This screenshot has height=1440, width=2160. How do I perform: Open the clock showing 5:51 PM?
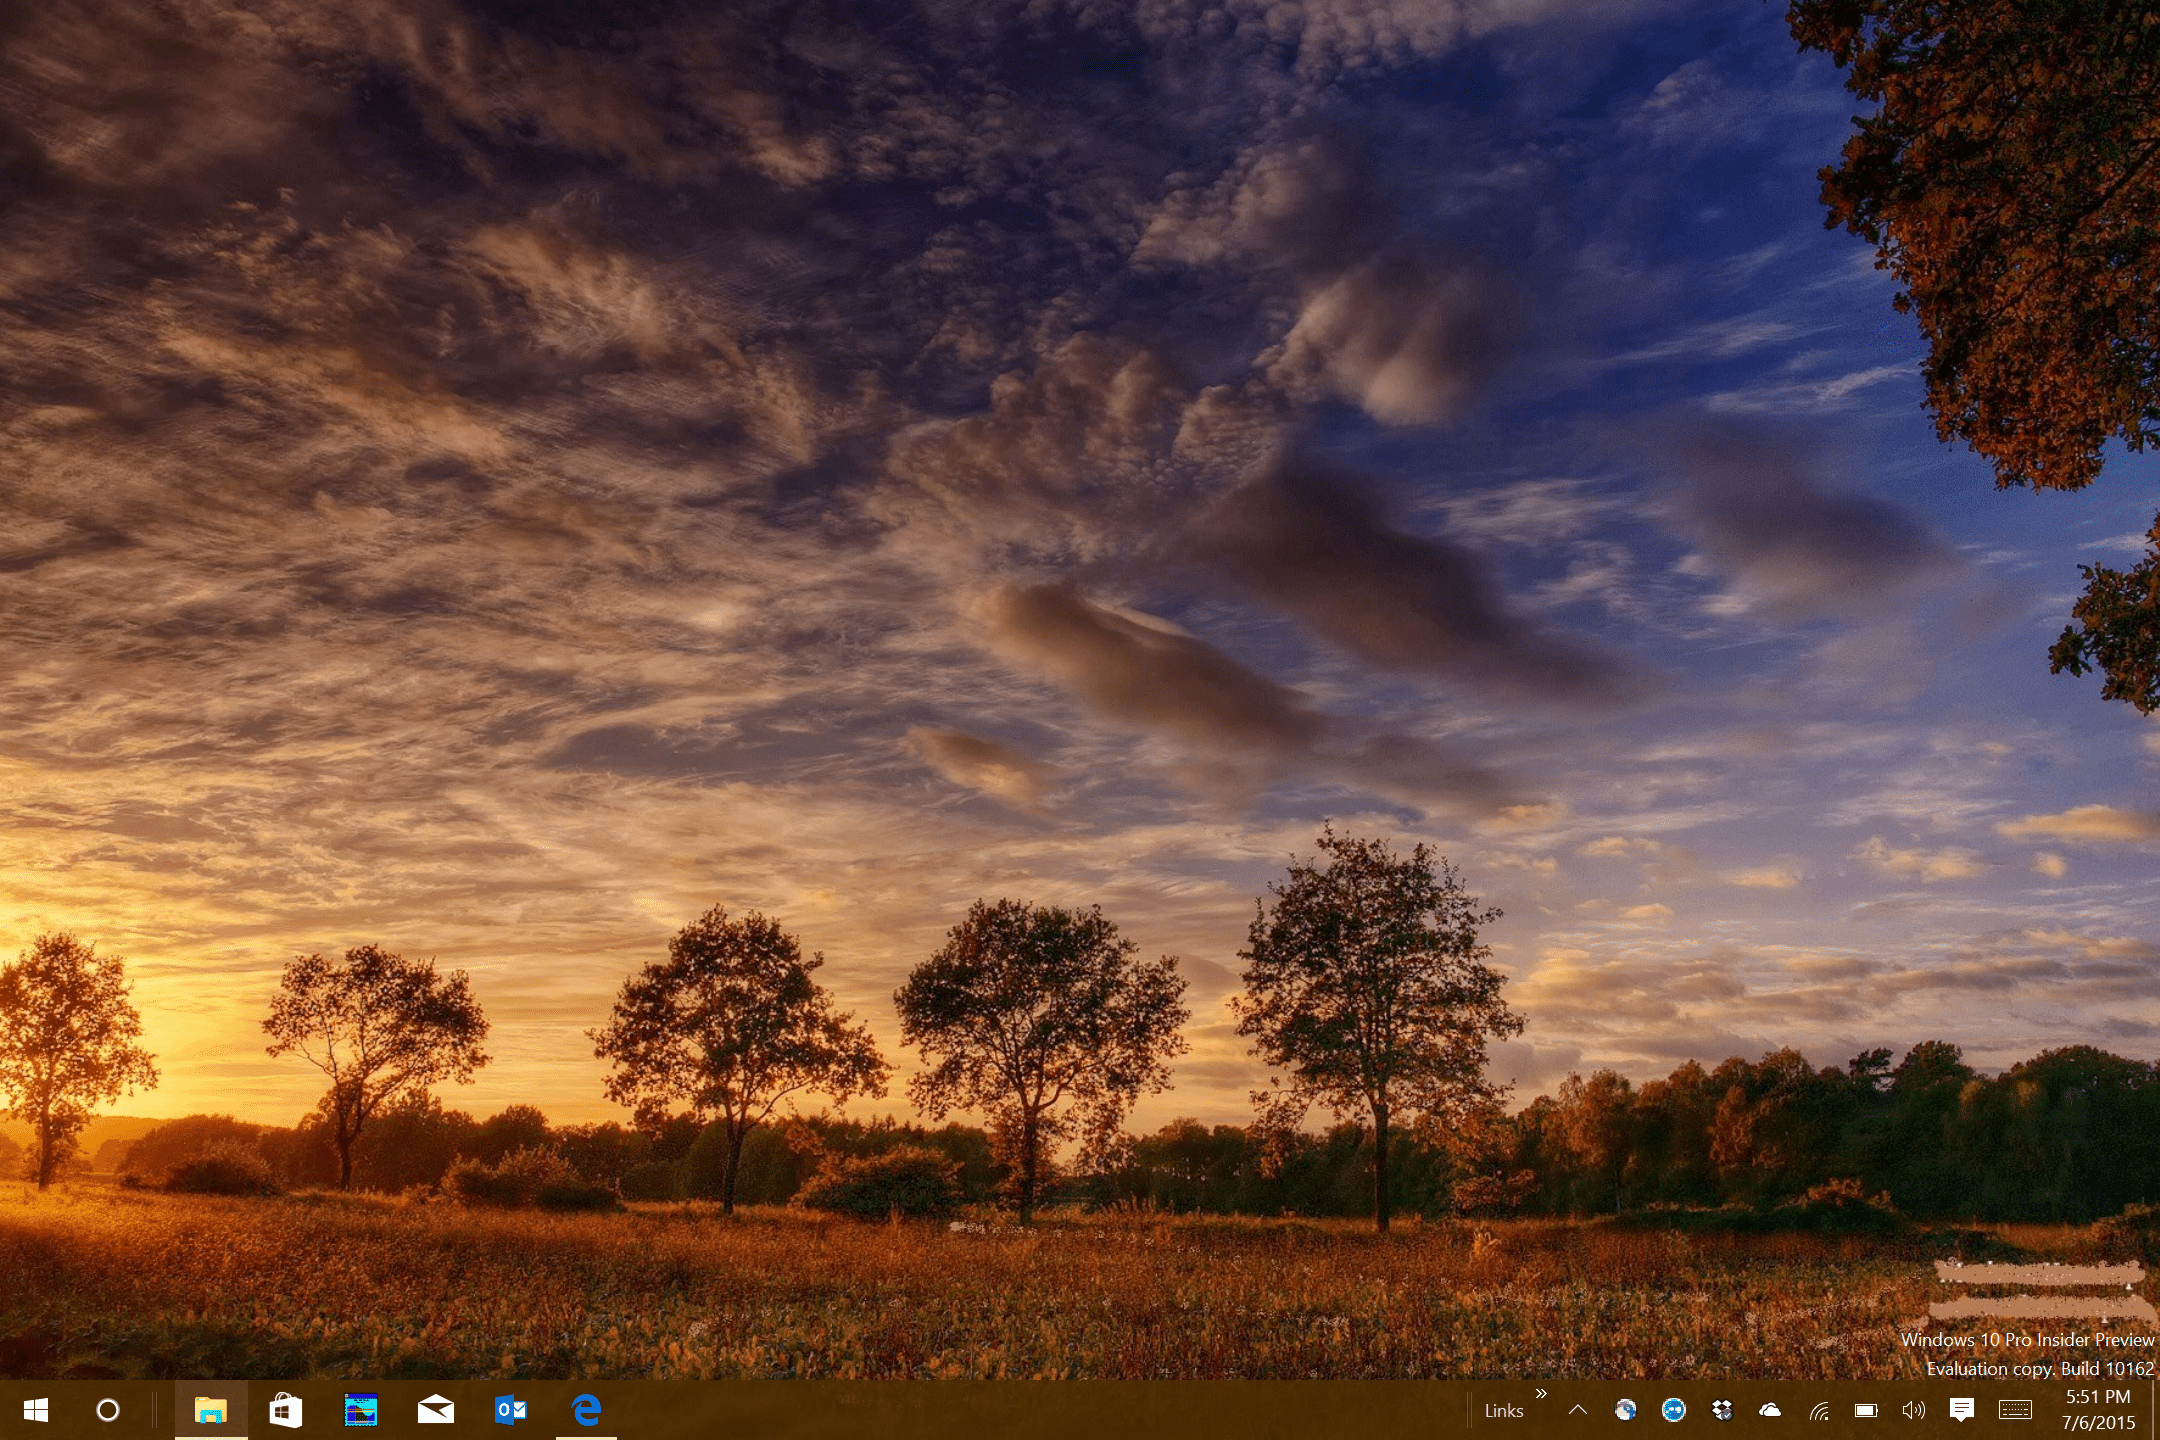pos(2098,1410)
